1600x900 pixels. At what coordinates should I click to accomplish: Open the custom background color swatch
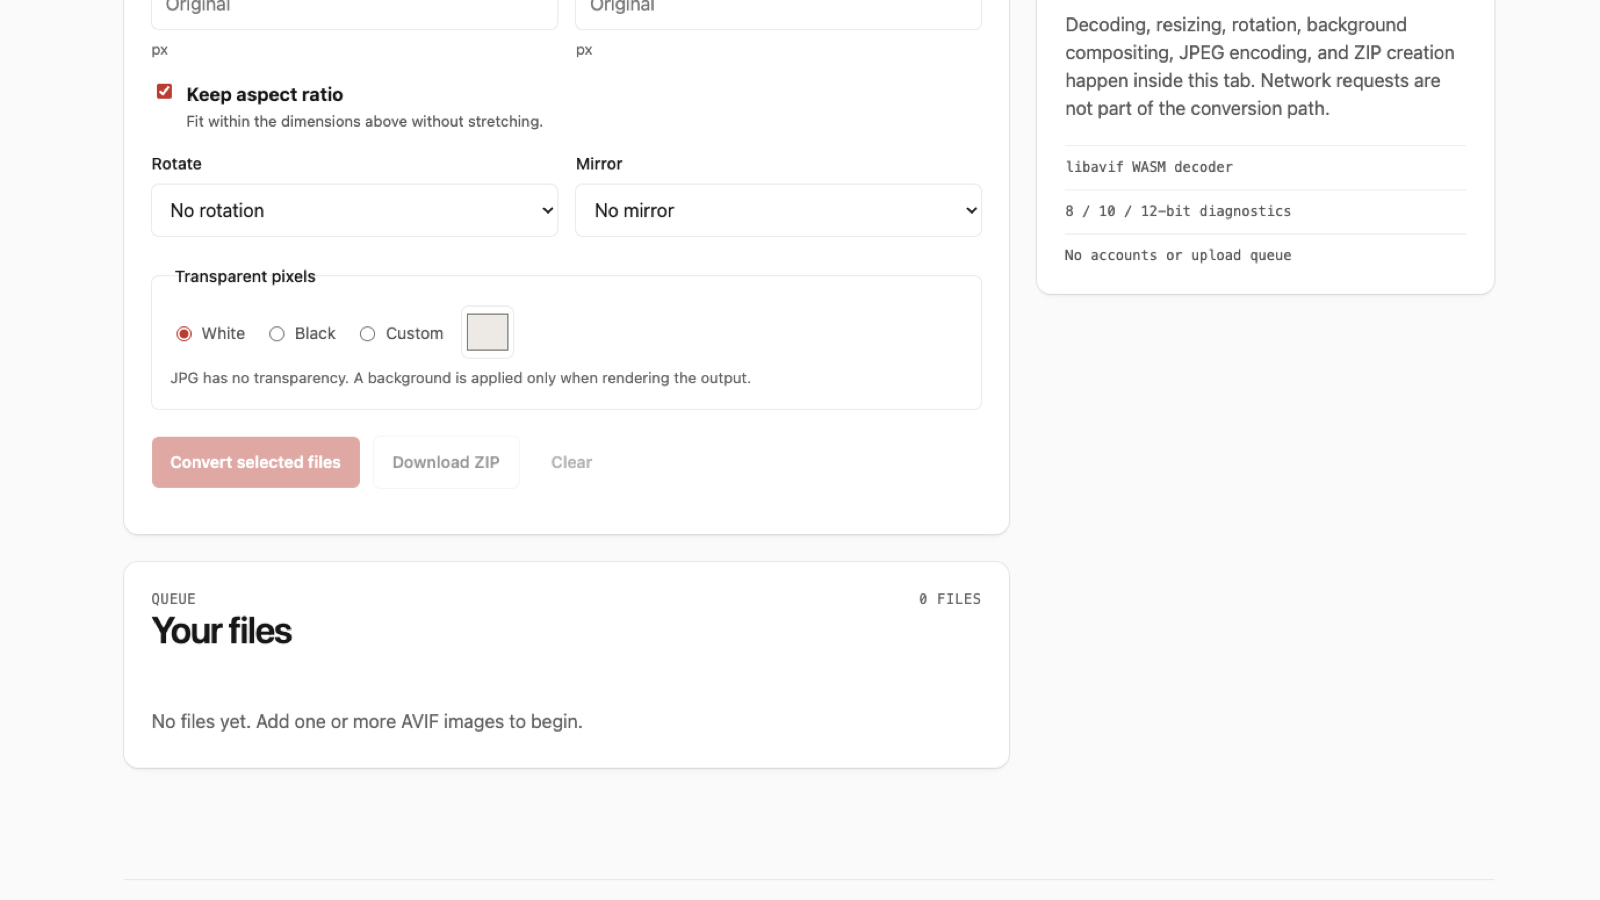point(488,332)
